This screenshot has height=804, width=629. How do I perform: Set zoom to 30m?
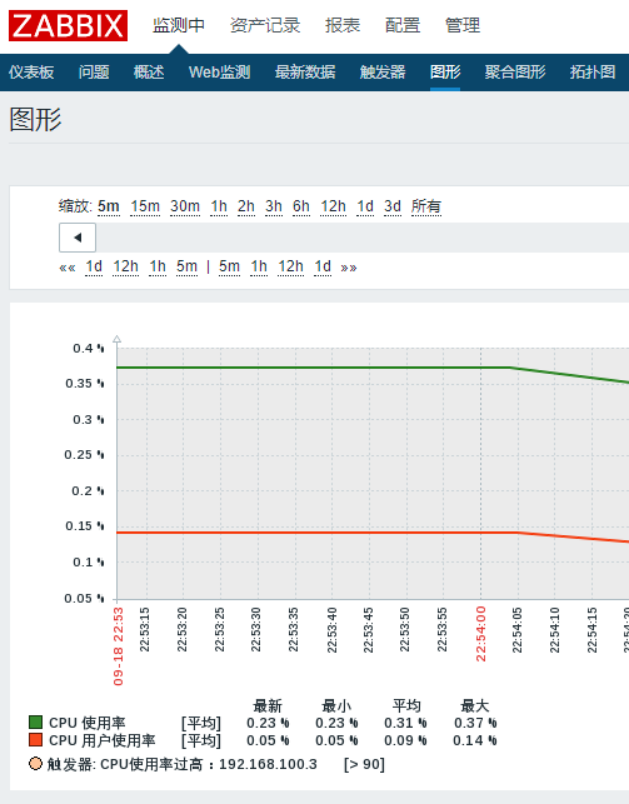coord(185,207)
